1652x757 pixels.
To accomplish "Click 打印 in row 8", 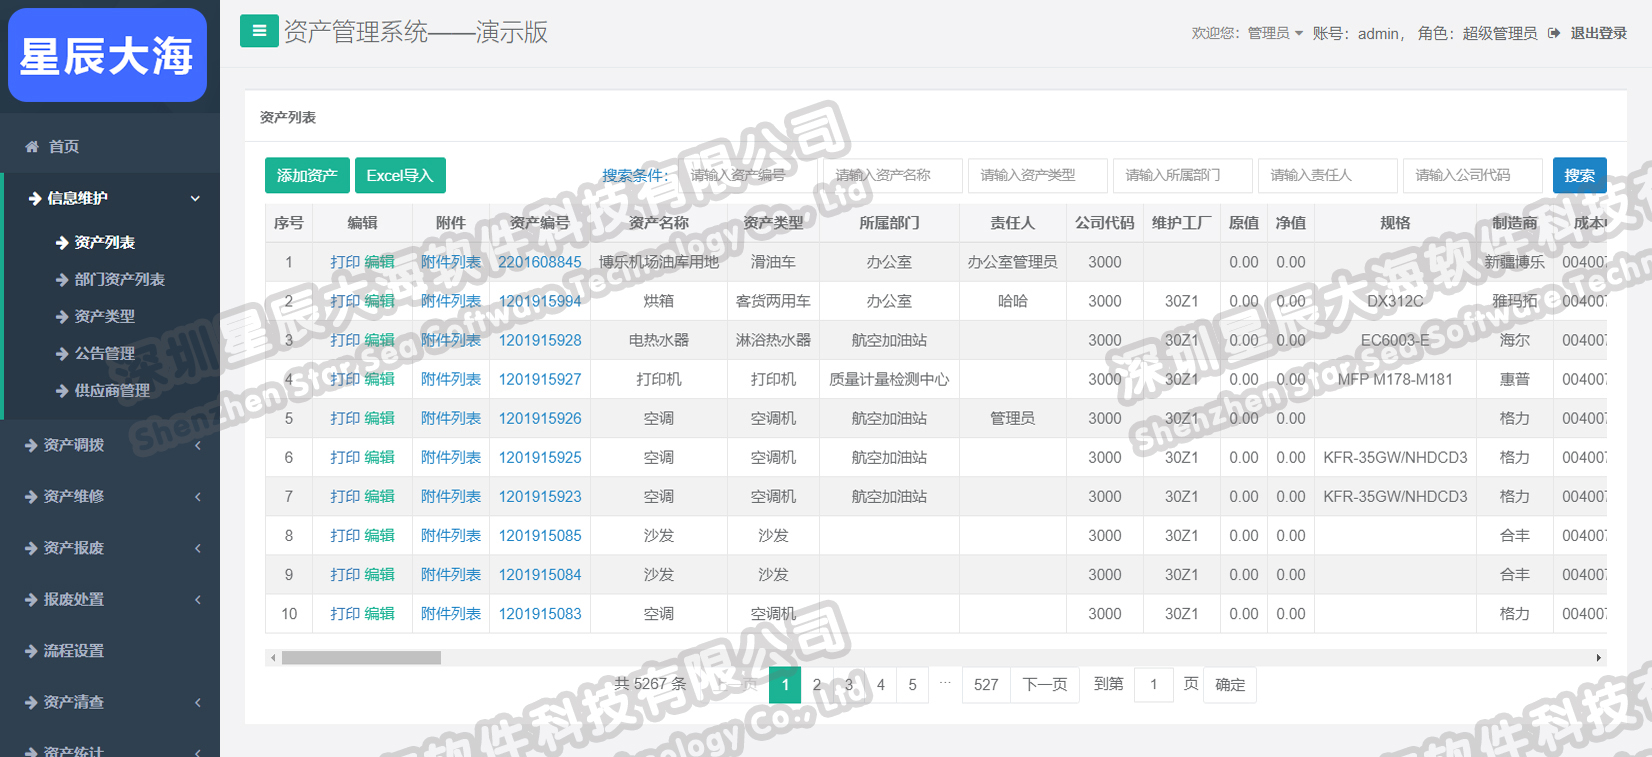I will (x=345, y=535).
